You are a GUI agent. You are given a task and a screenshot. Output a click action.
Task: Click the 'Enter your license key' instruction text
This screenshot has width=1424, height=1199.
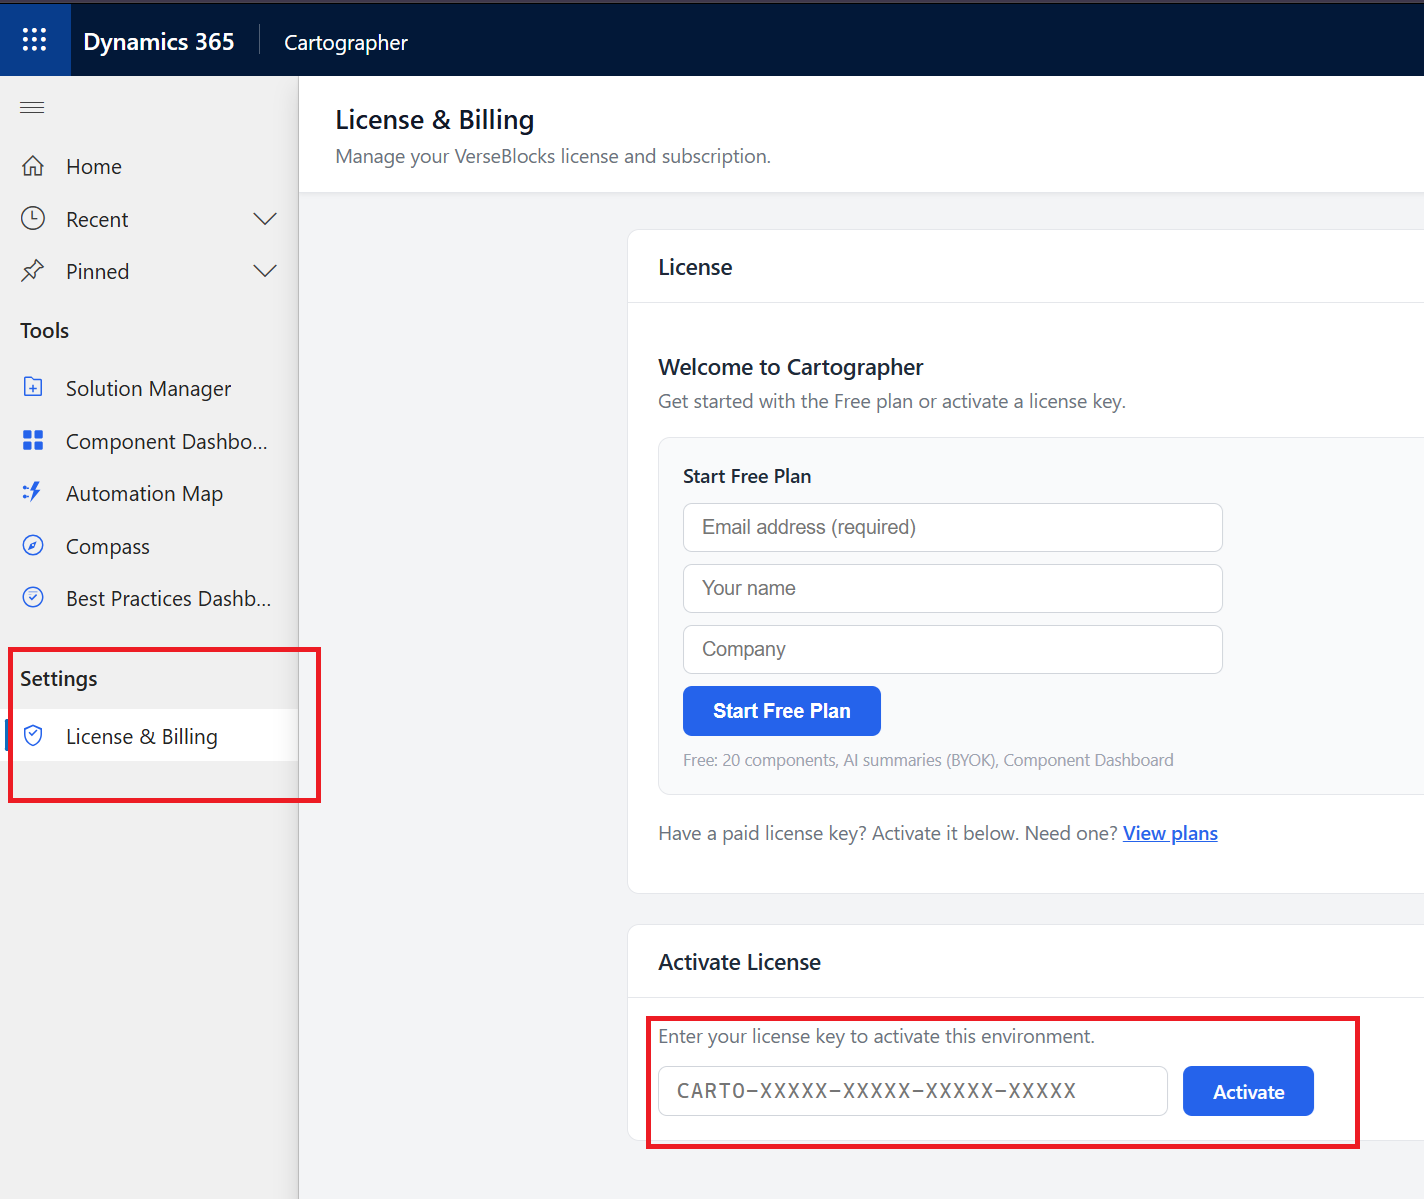coord(876,1036)
